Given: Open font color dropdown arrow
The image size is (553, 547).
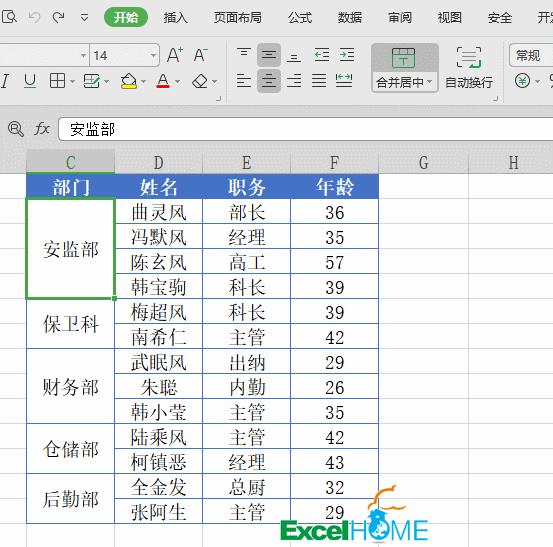Looking at the screenshot, I should click(x=178, y=82).
